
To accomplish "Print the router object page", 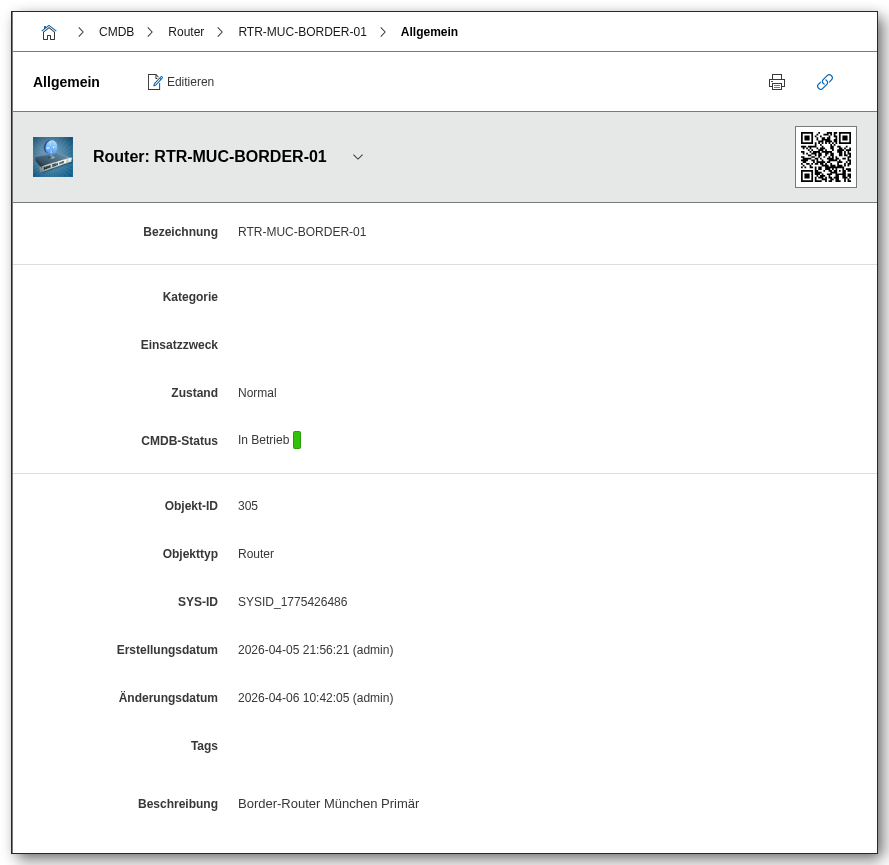I will coord(777,82).
